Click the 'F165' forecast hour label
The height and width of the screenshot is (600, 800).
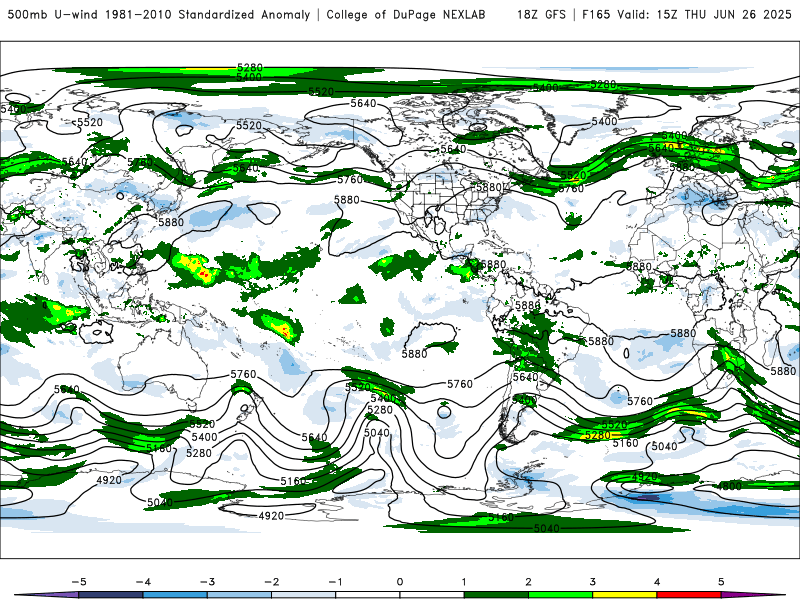596,14
